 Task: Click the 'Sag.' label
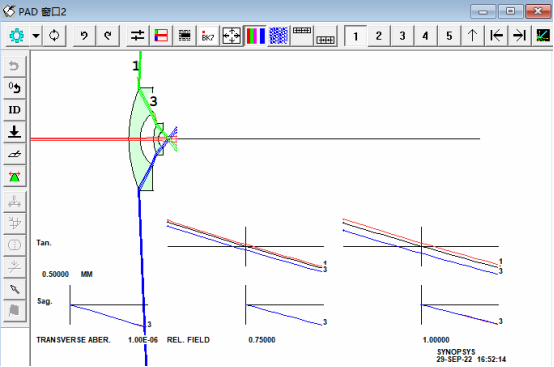[45, 301]
